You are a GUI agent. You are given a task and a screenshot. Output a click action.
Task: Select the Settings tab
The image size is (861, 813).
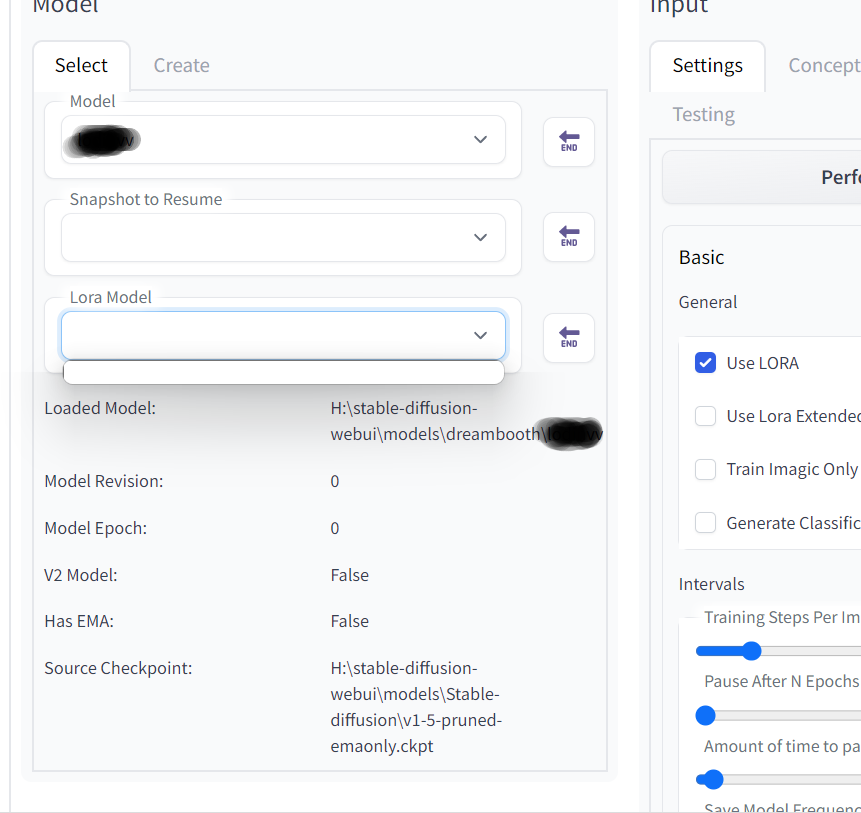pyautogui.click(x=707, y=65)
